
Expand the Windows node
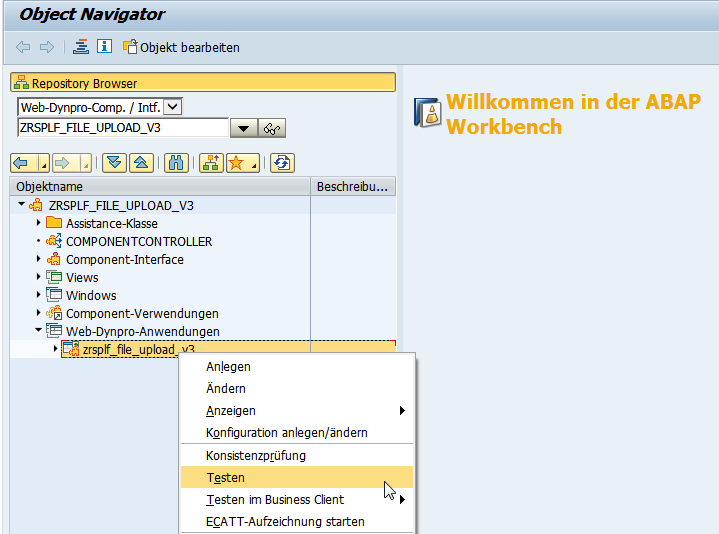(x=39, y=295)
